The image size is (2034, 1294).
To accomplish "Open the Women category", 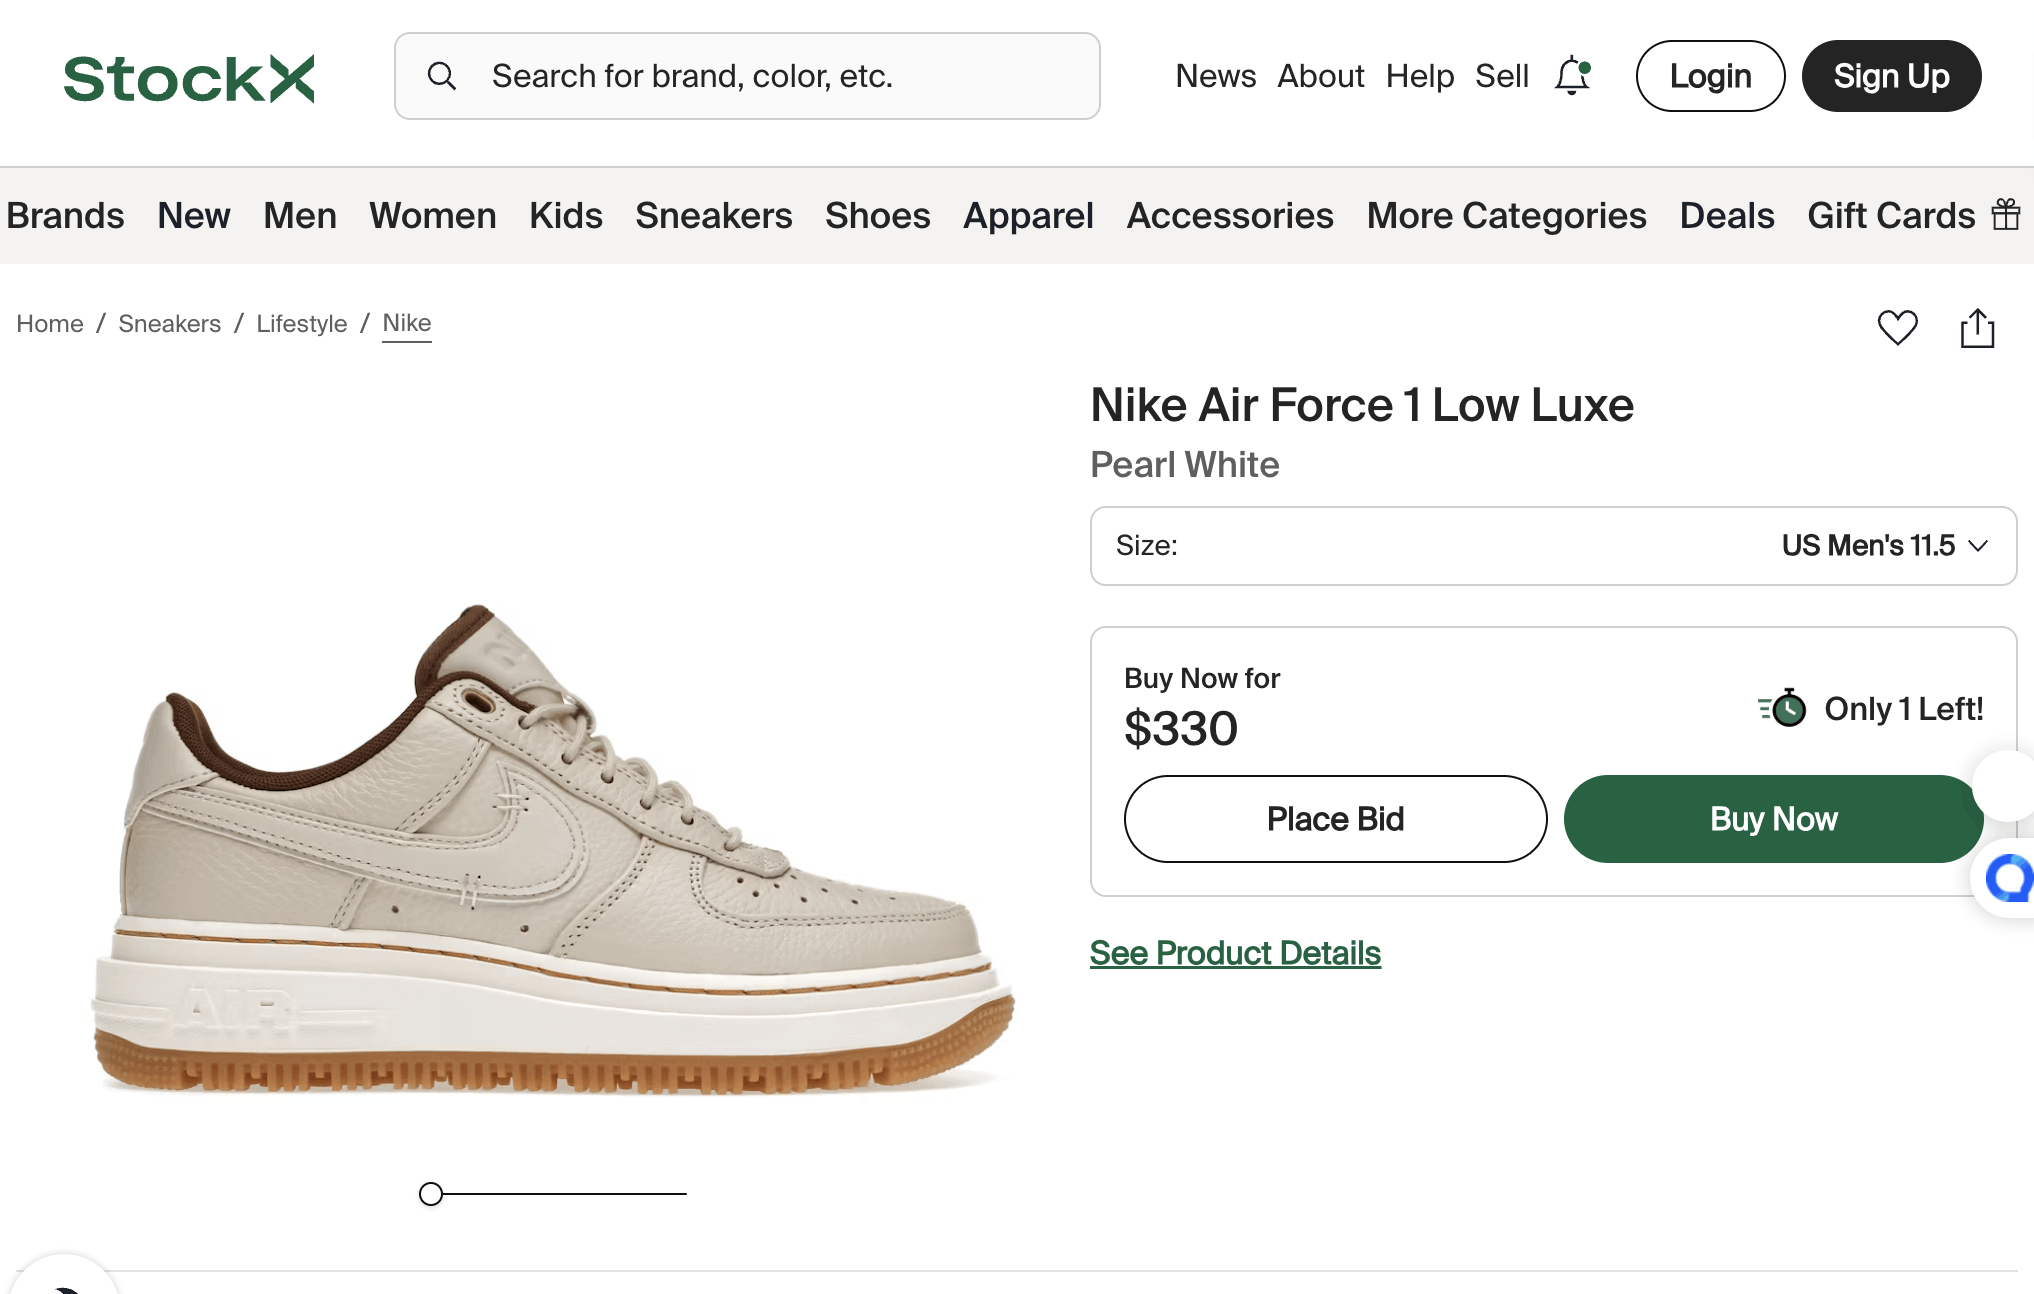I will 433,216.
